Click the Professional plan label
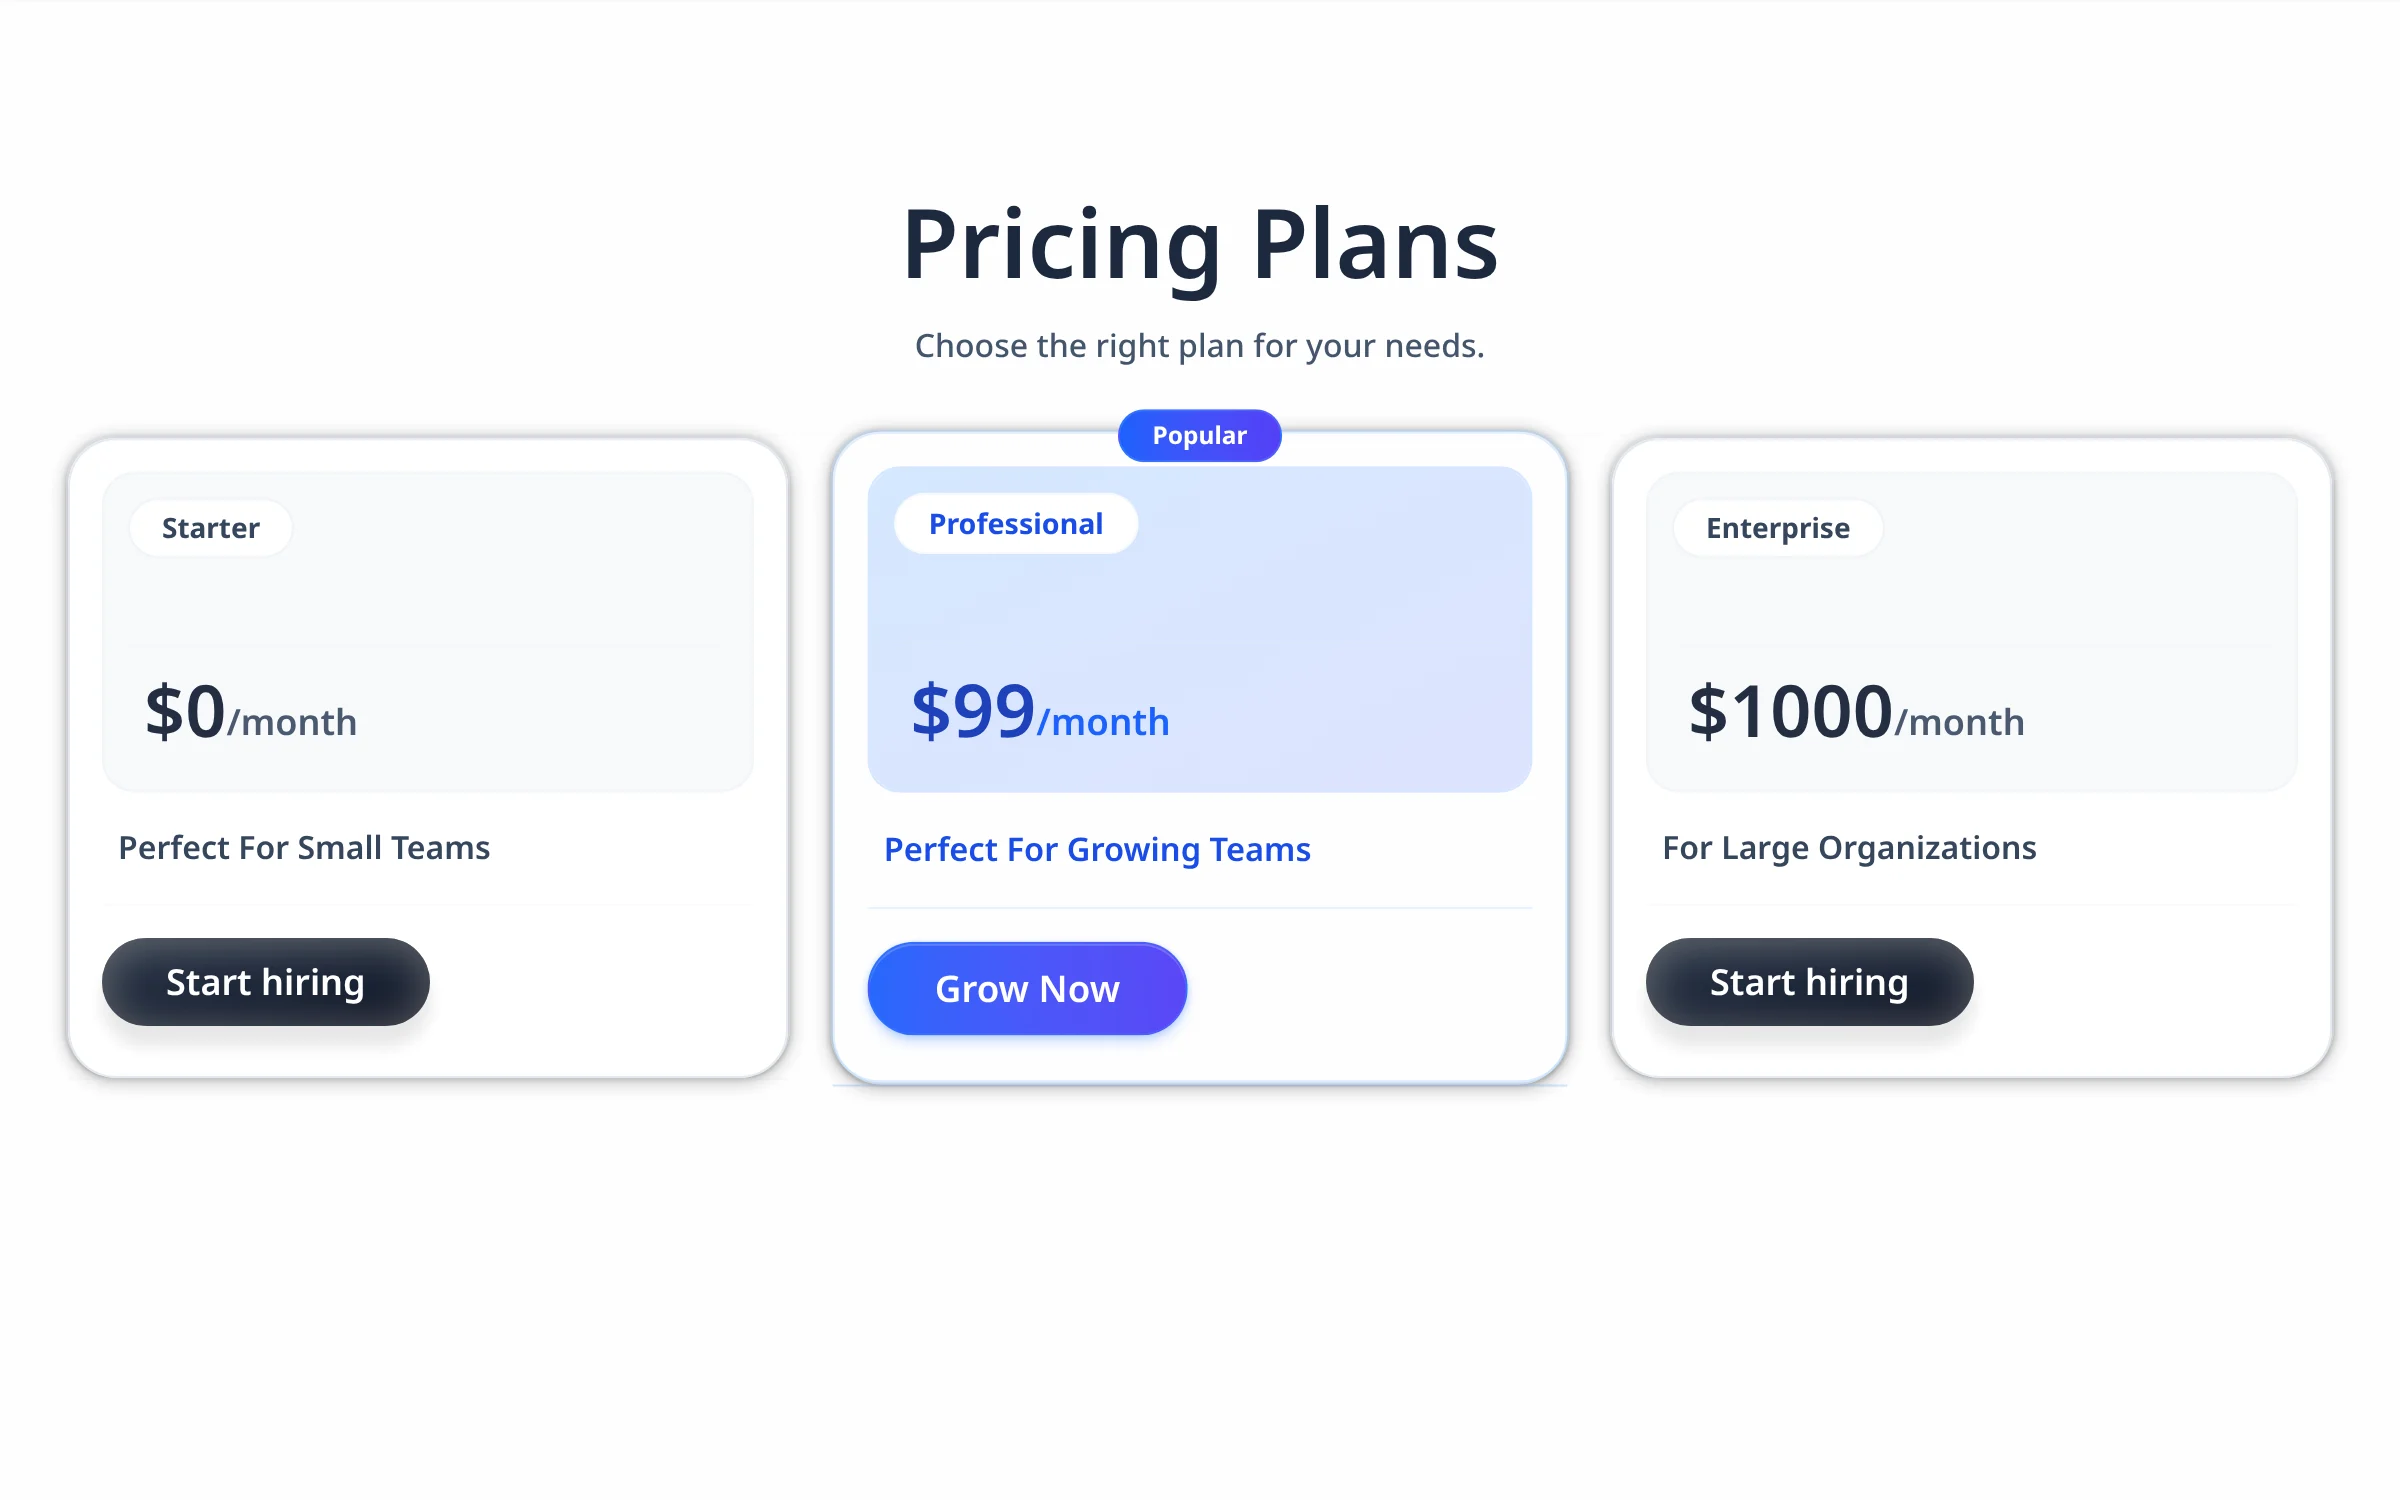 pyautogui.click(x=1016, y=523)
